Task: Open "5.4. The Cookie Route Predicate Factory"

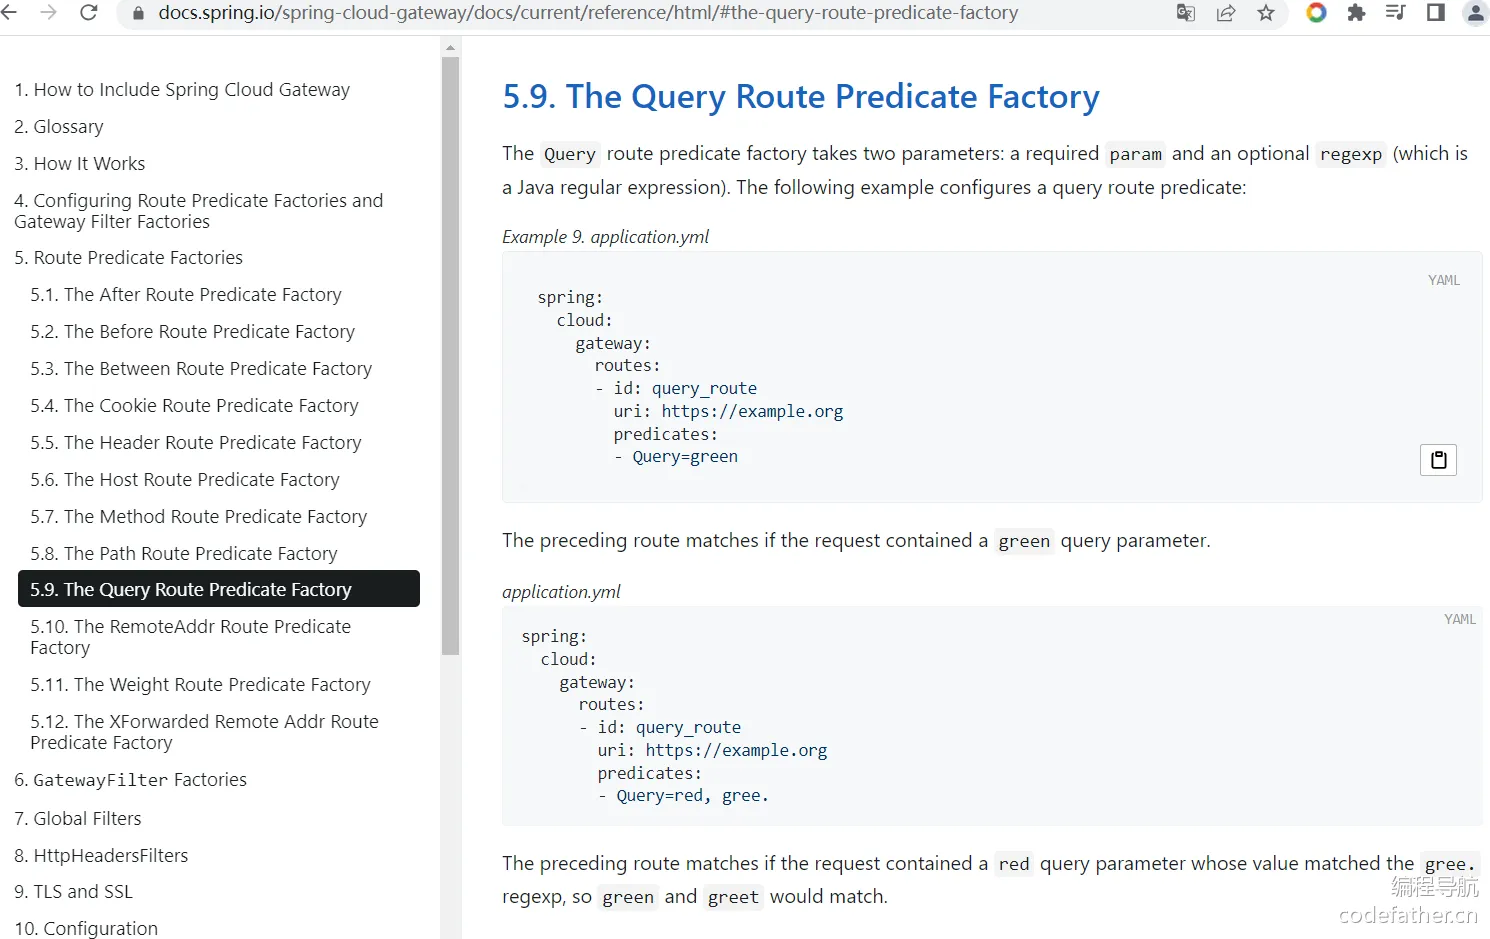Action: [x=194, y=406]
